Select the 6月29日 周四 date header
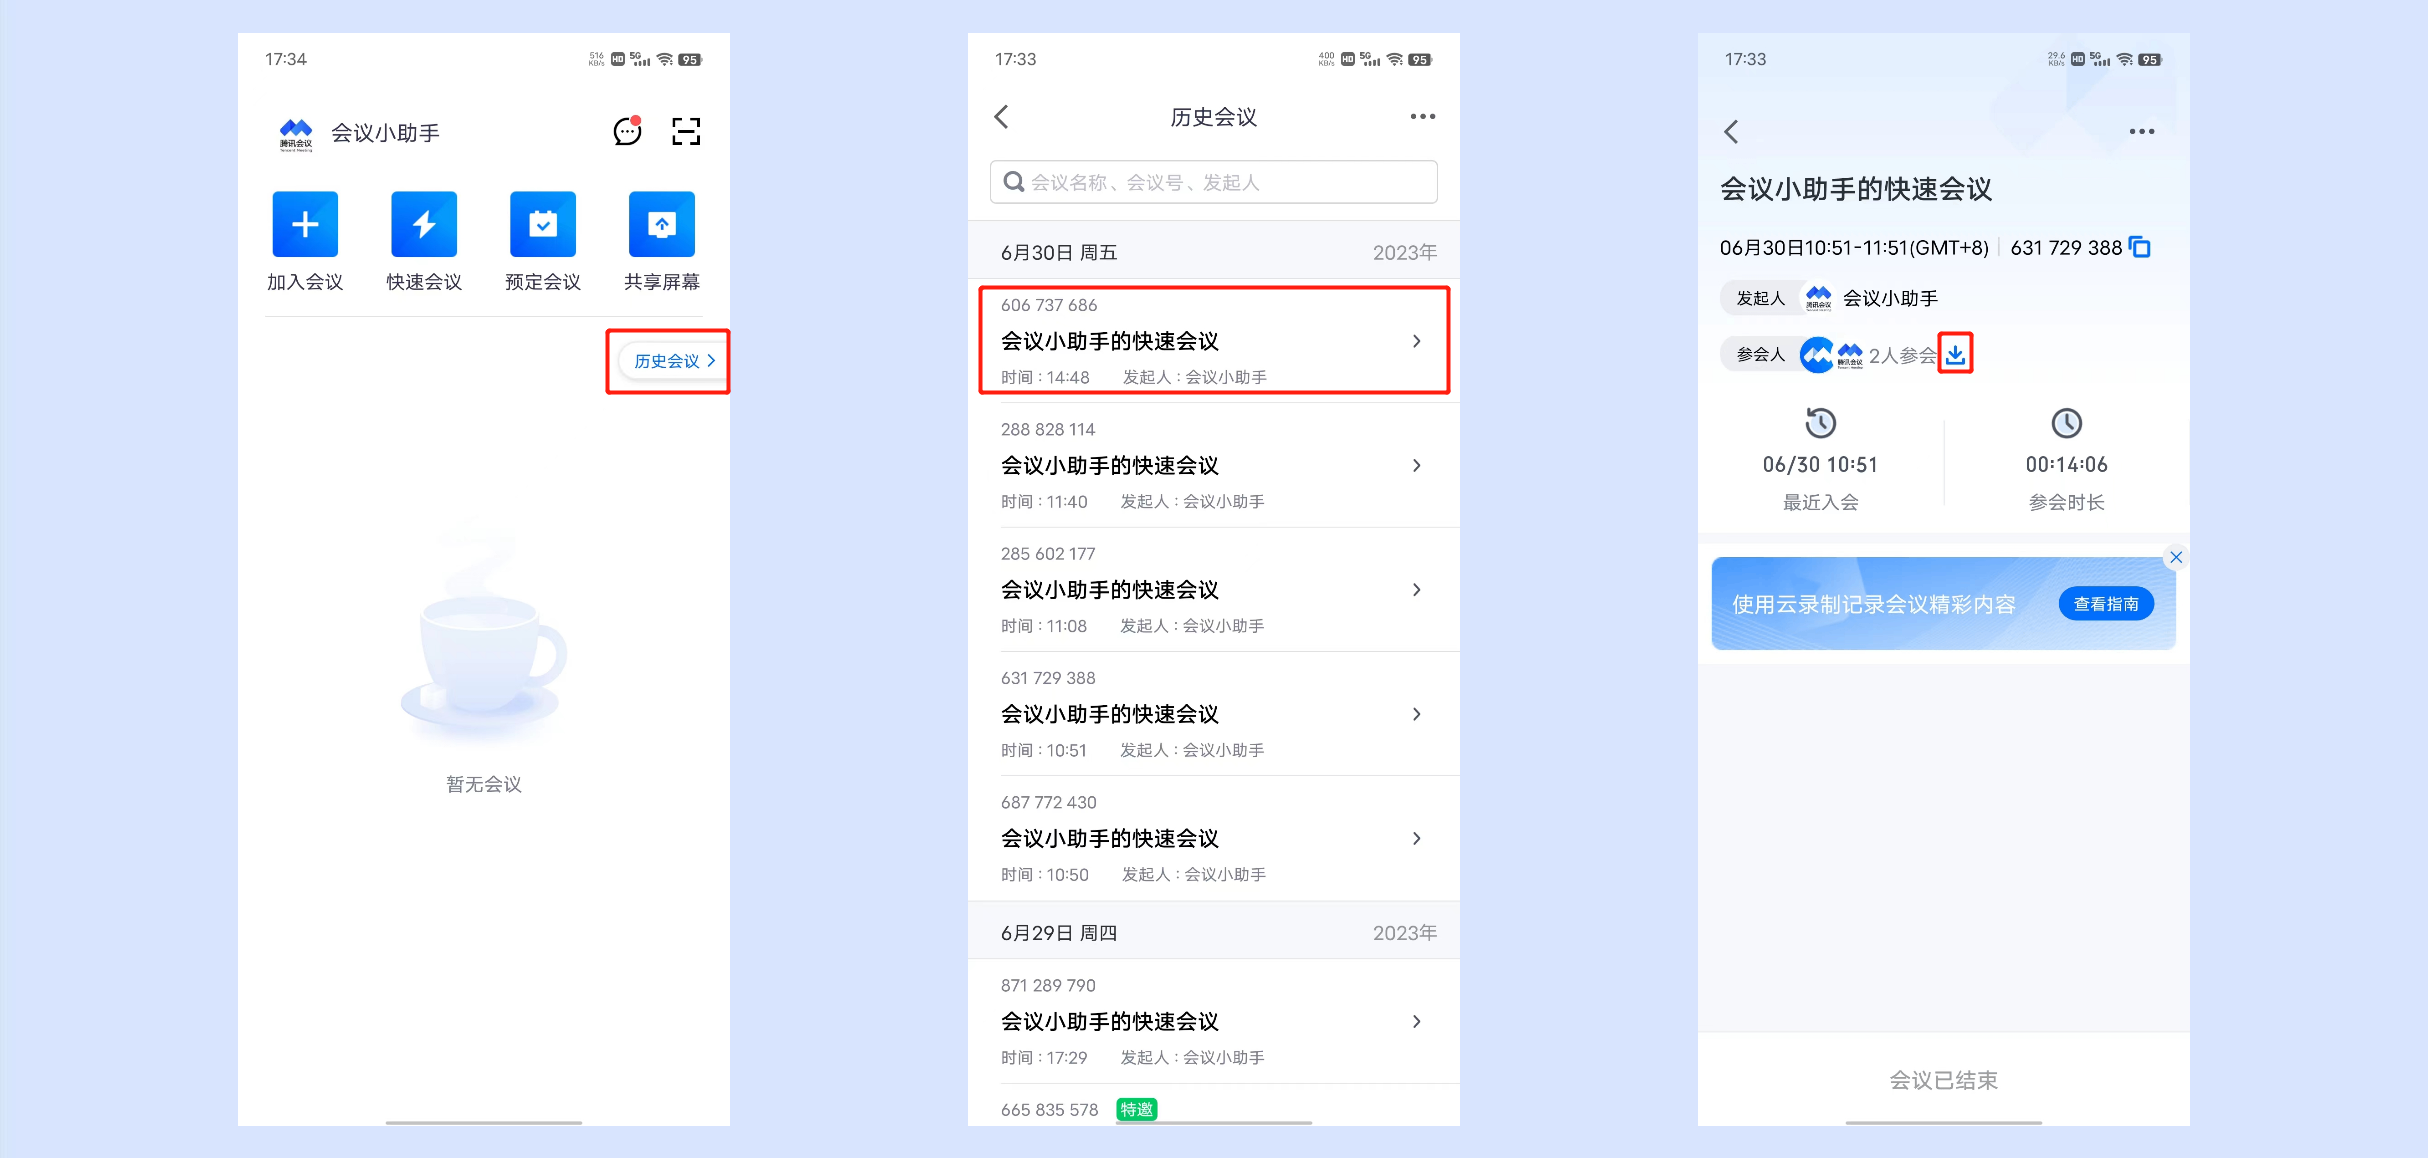Screen dimensions: 2428x1158 pyautogui.click(x=1214, y=932)
